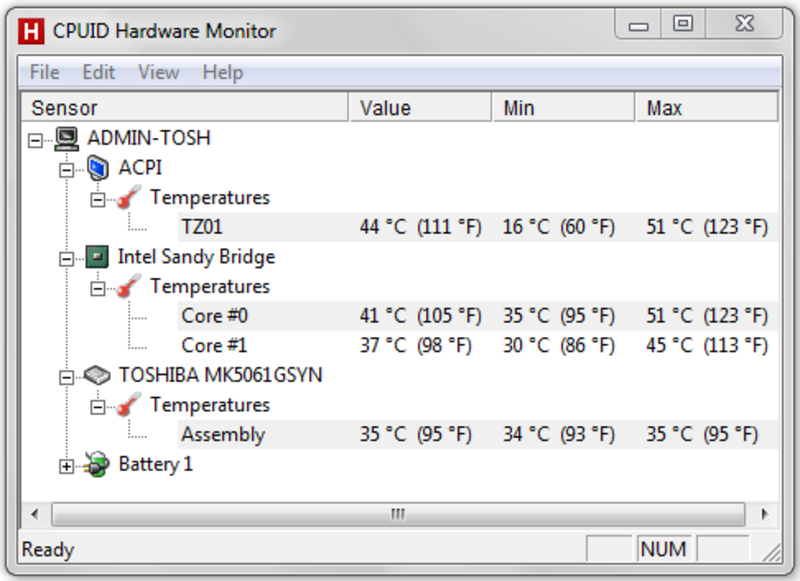Select the TOSHIBA MK5061GSYN label
This screenshot has width=800, height=581.
[220, 375]
